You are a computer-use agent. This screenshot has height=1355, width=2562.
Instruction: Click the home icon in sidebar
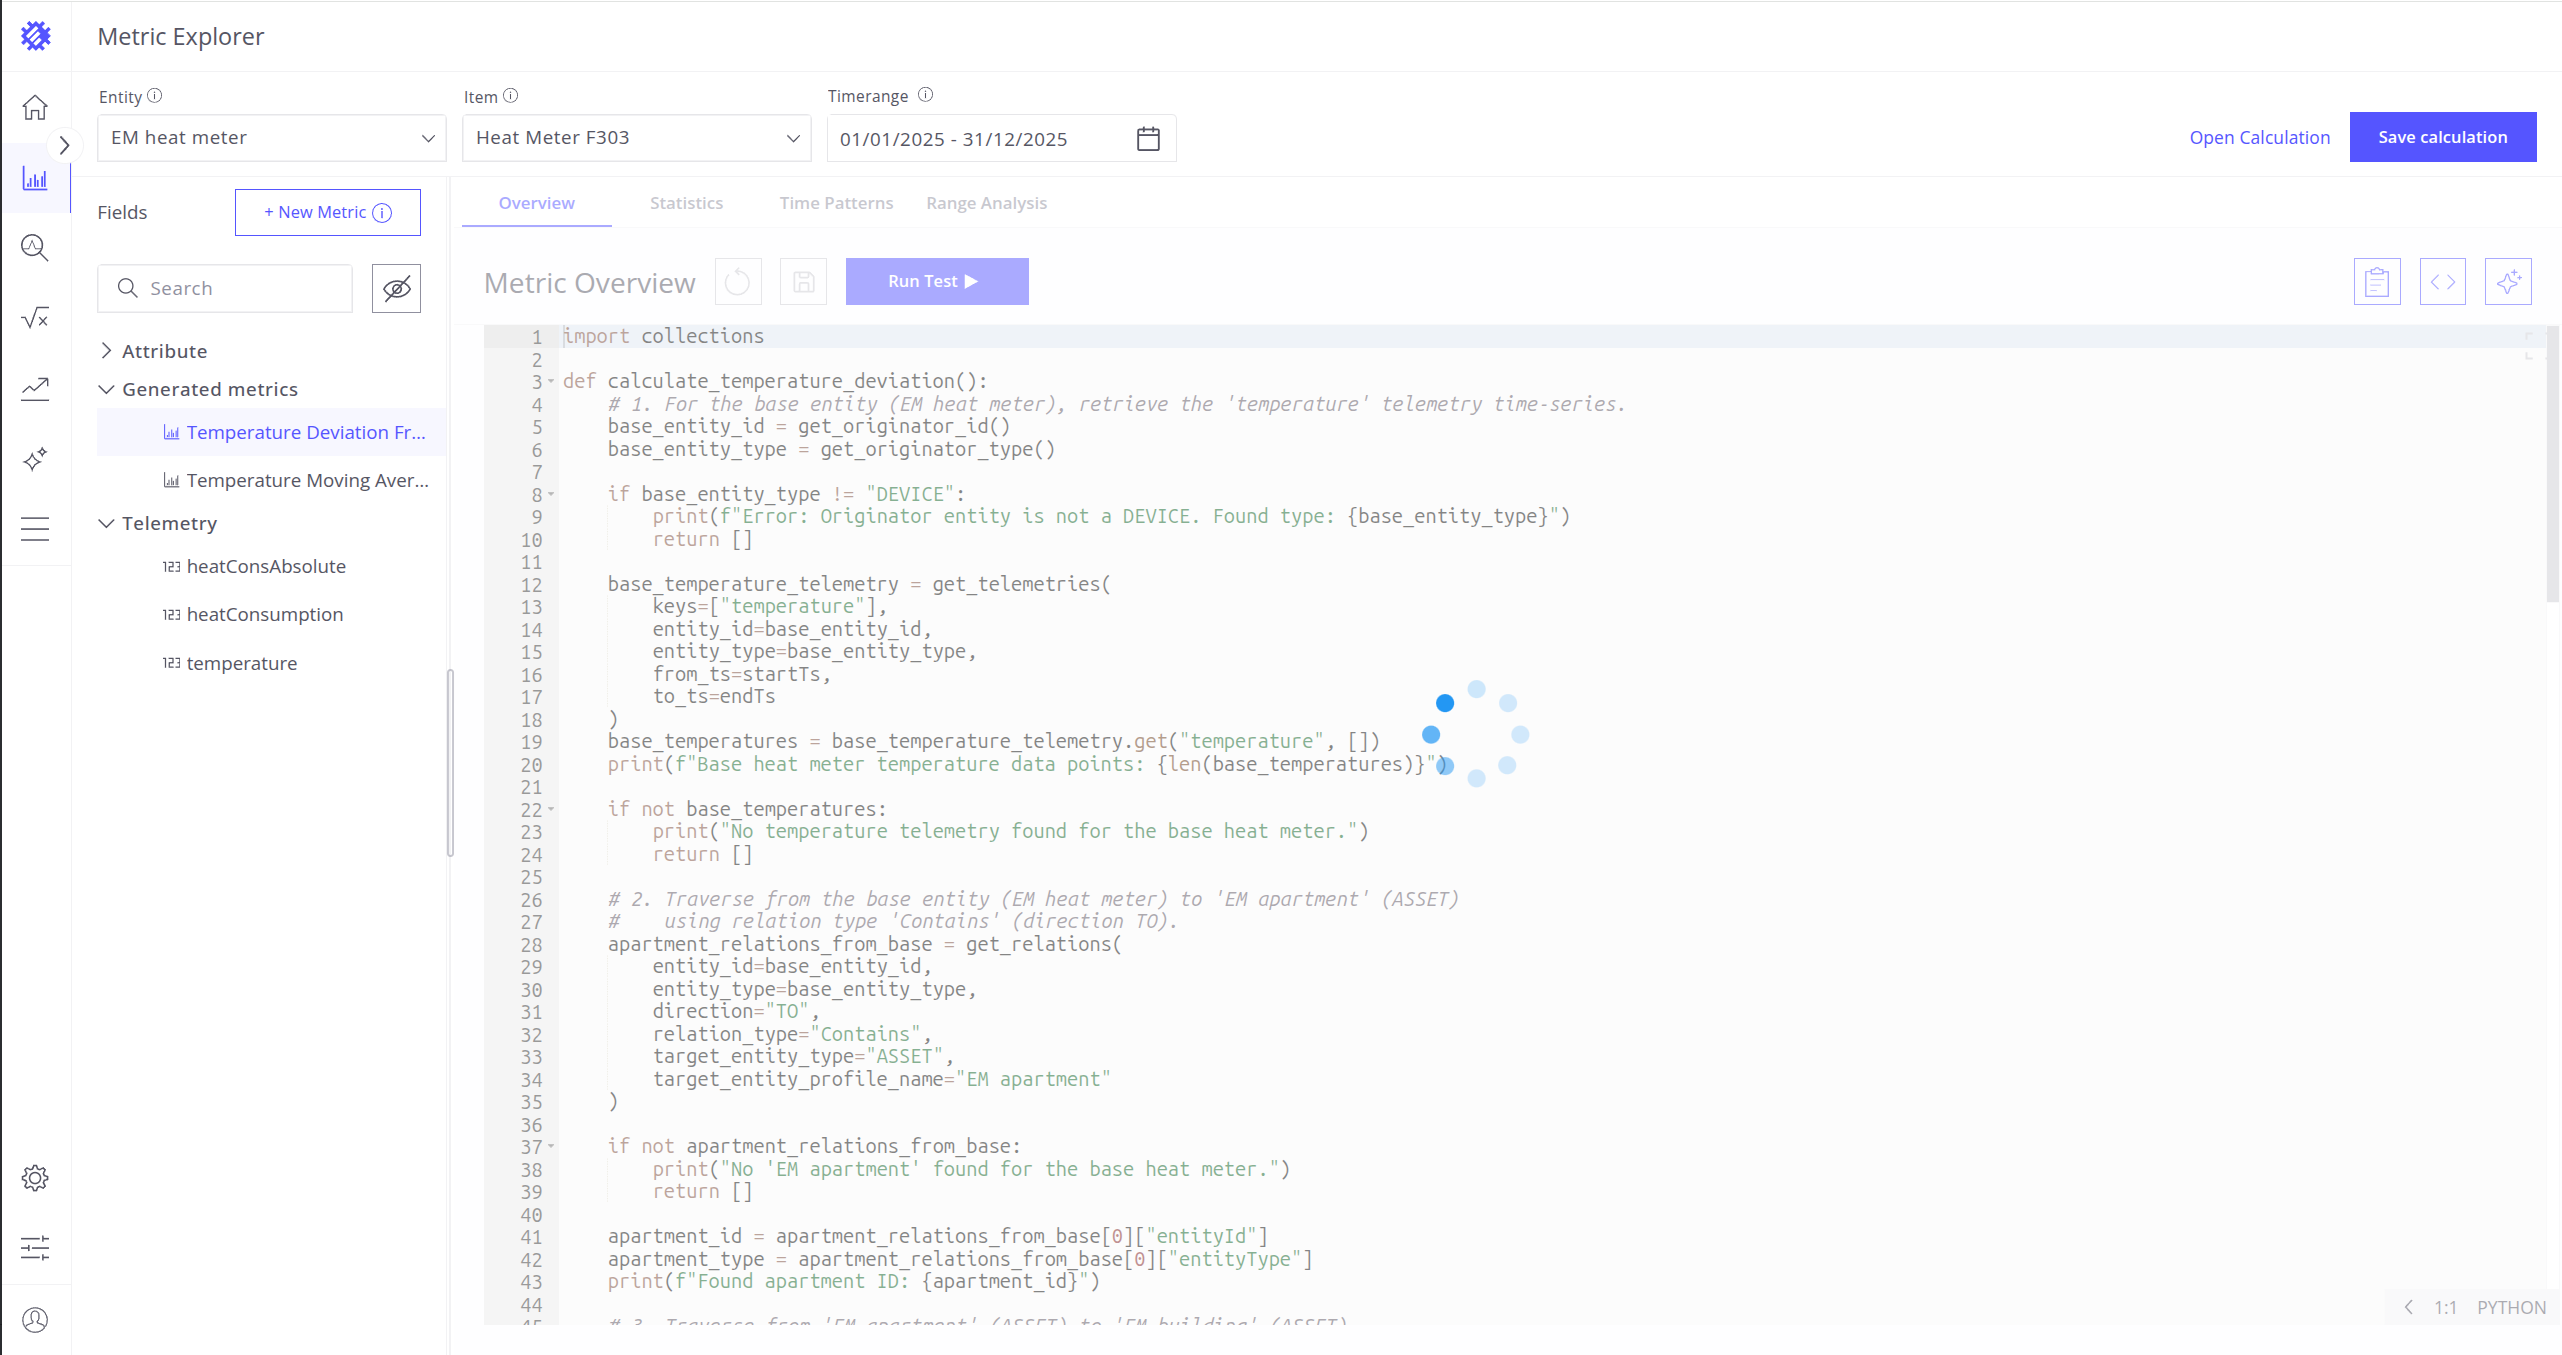[35, 107]
